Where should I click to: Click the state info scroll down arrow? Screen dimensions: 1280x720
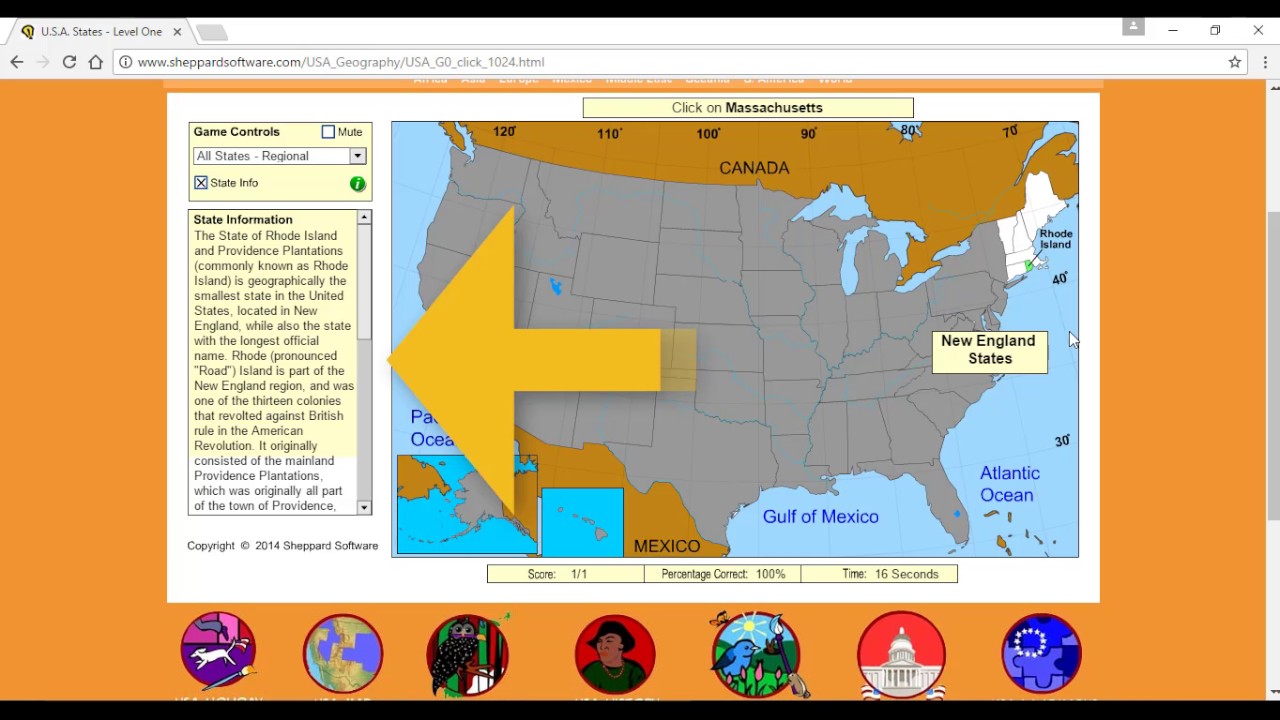pos(364,508)
